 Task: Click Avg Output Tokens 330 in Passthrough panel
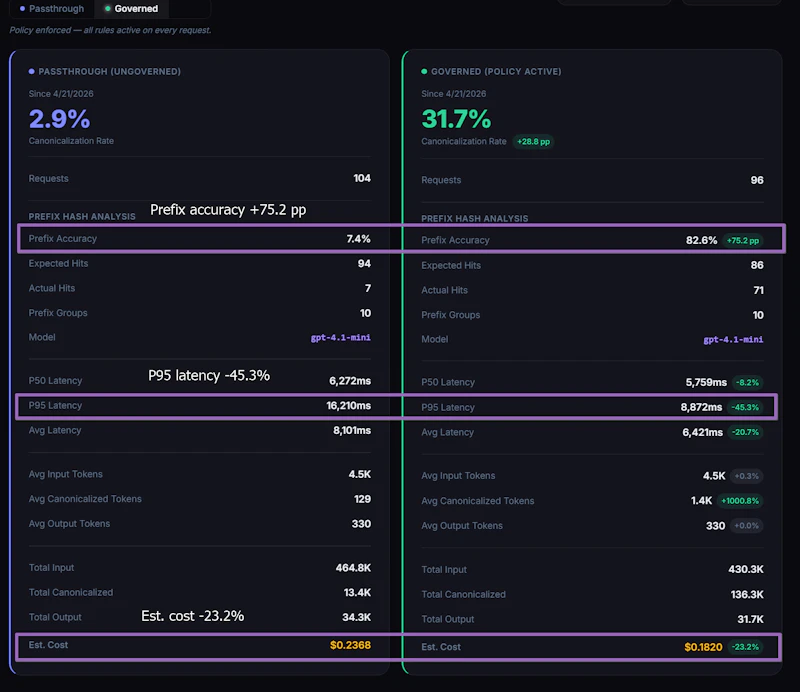[x=361, y=524]
